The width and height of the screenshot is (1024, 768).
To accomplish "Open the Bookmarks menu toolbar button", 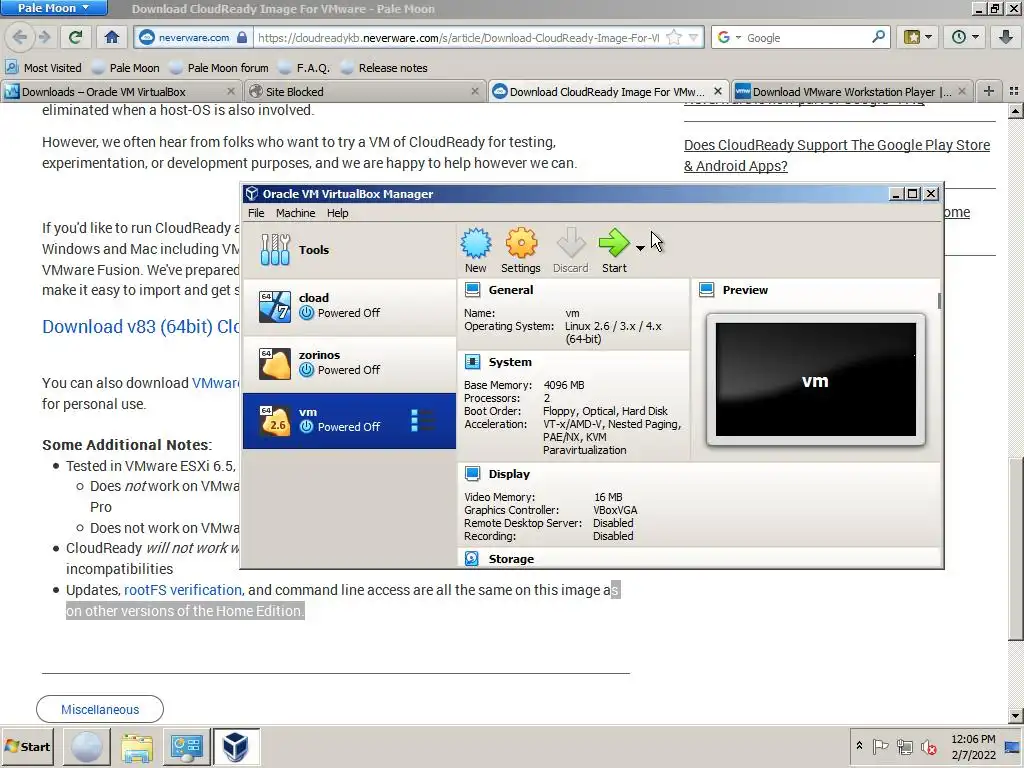I will click(918, 37).
